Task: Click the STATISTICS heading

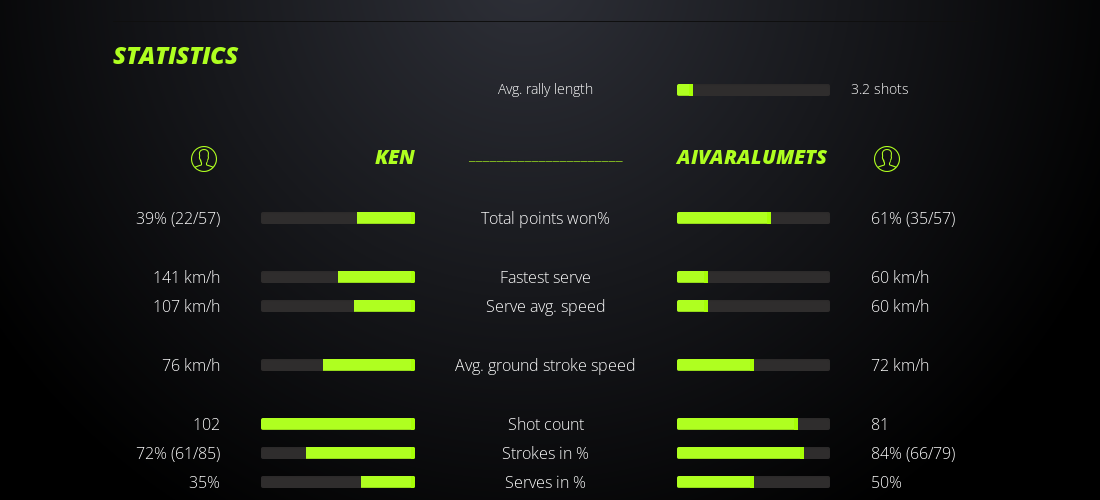Action: click(x=175, y=56)
